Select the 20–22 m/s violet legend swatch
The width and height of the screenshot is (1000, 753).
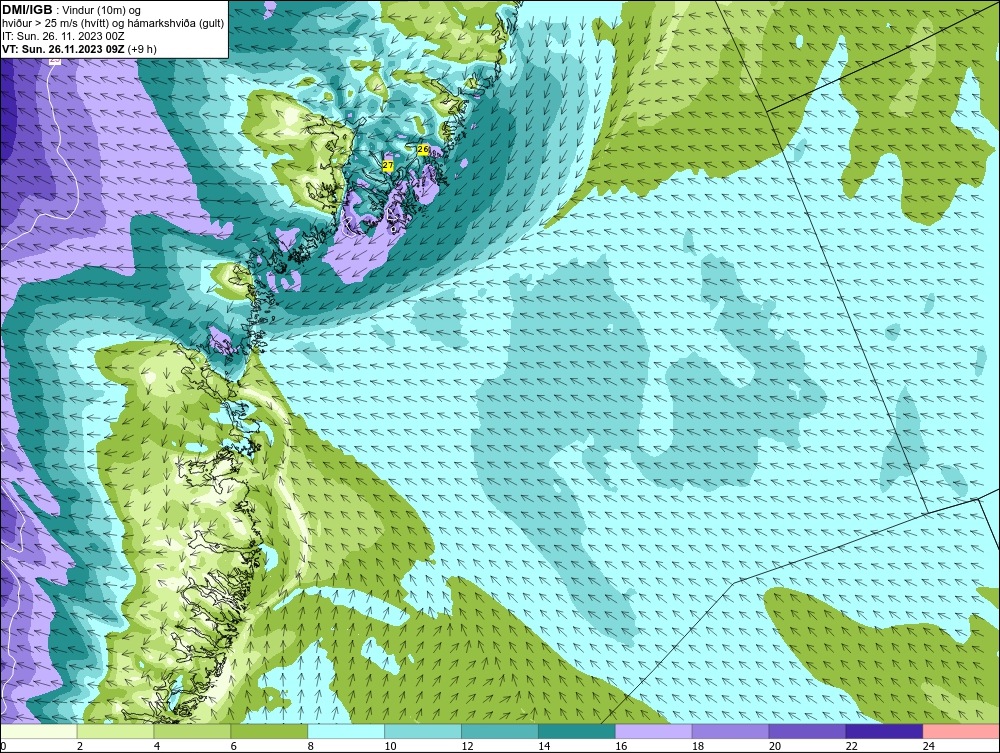point(807,731)
